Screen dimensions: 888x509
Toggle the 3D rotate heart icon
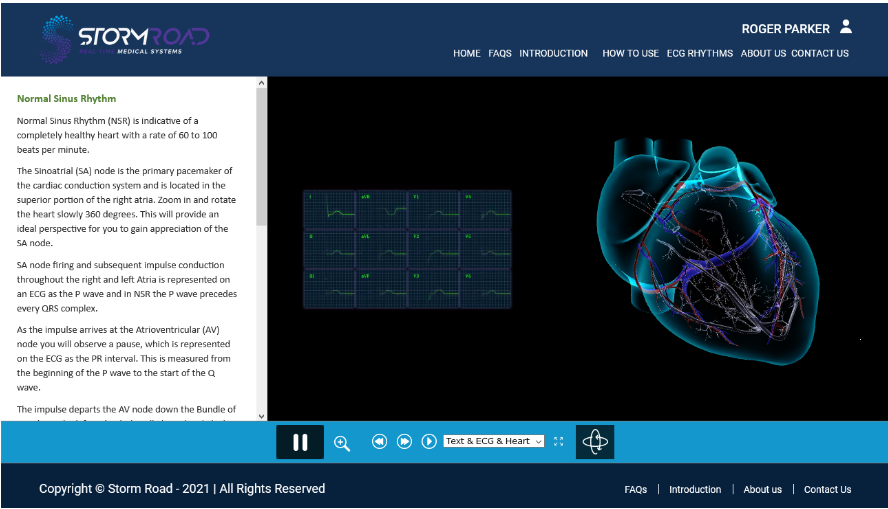tap(595, 442)
